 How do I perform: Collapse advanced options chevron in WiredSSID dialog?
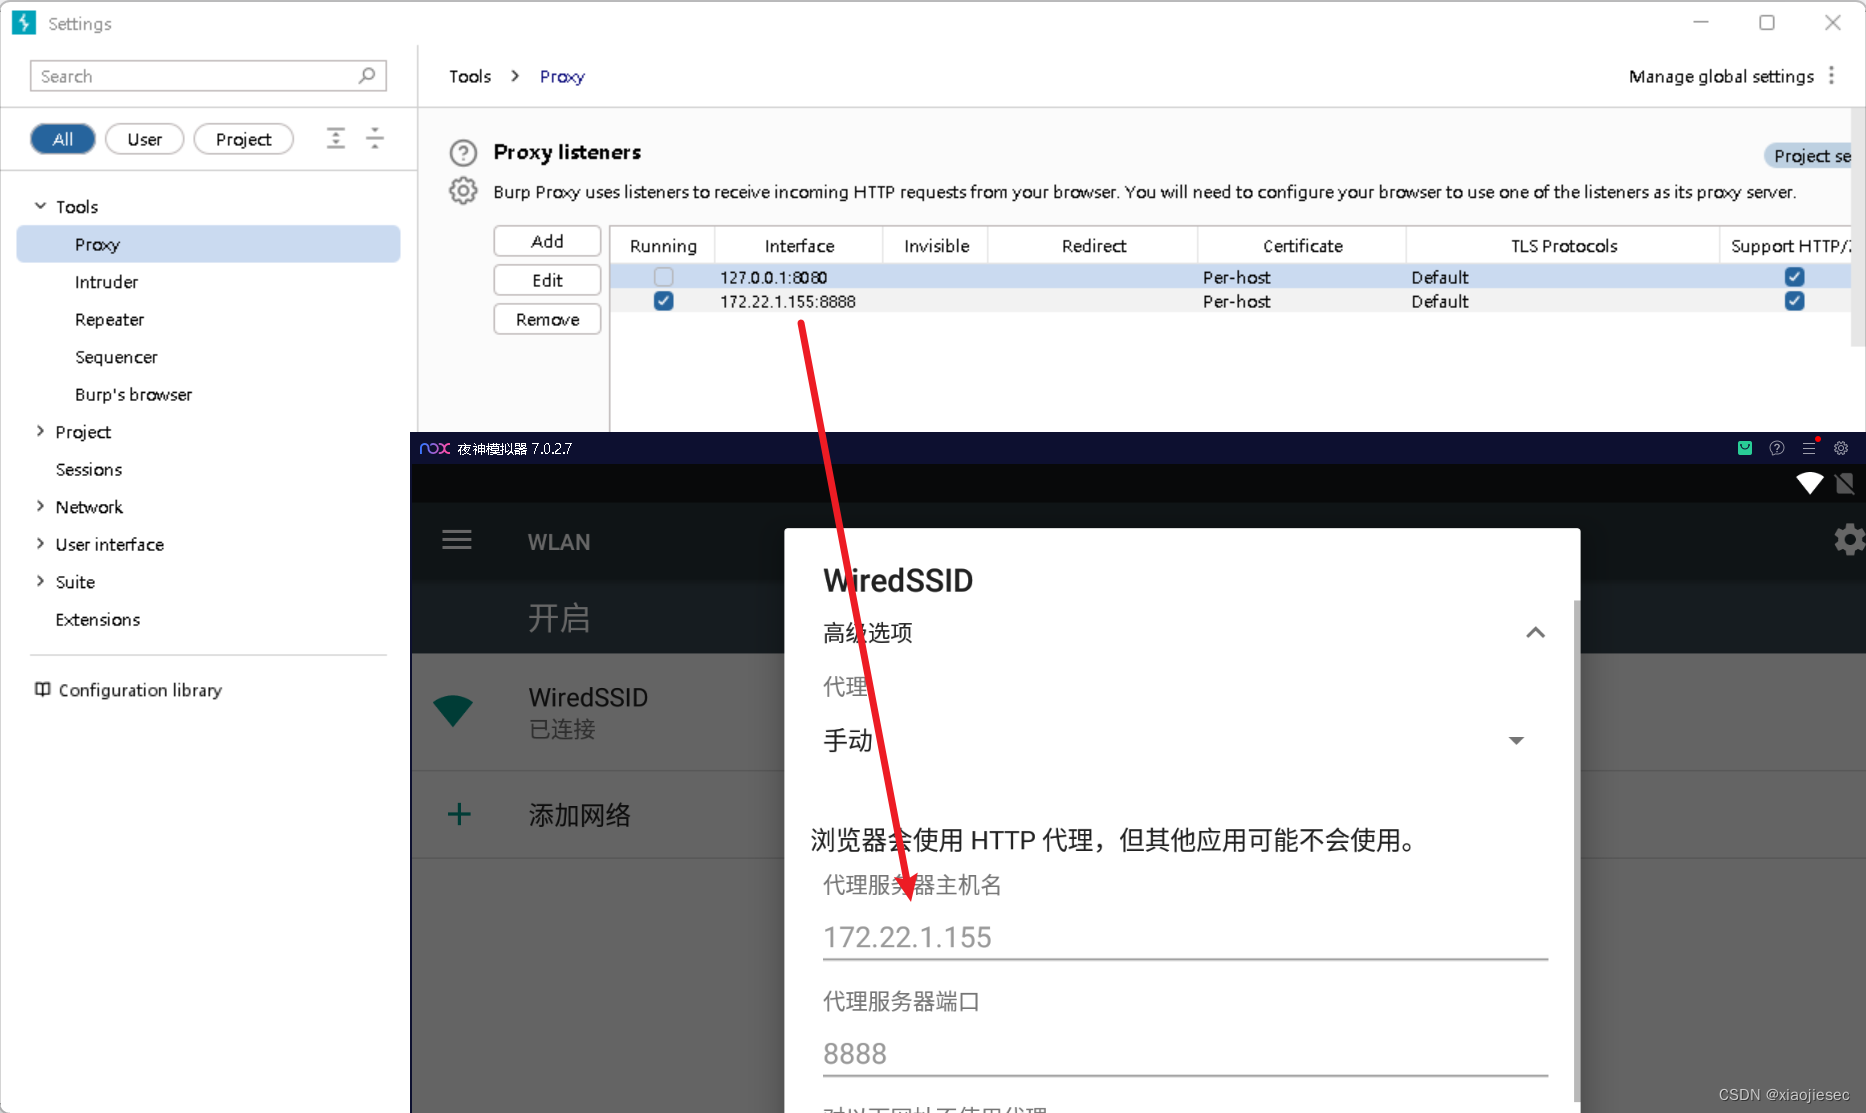[x=1535, y=632]
